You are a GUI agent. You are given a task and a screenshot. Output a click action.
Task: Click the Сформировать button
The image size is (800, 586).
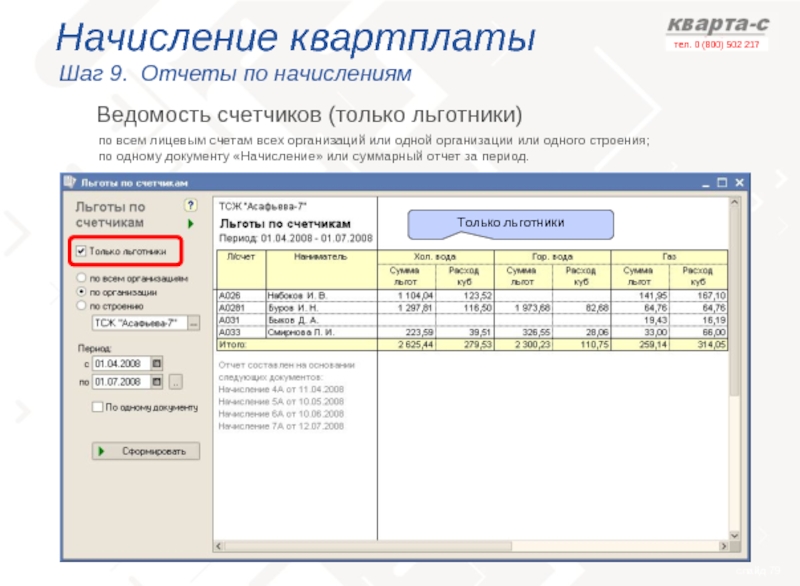[x=145, y=451]
